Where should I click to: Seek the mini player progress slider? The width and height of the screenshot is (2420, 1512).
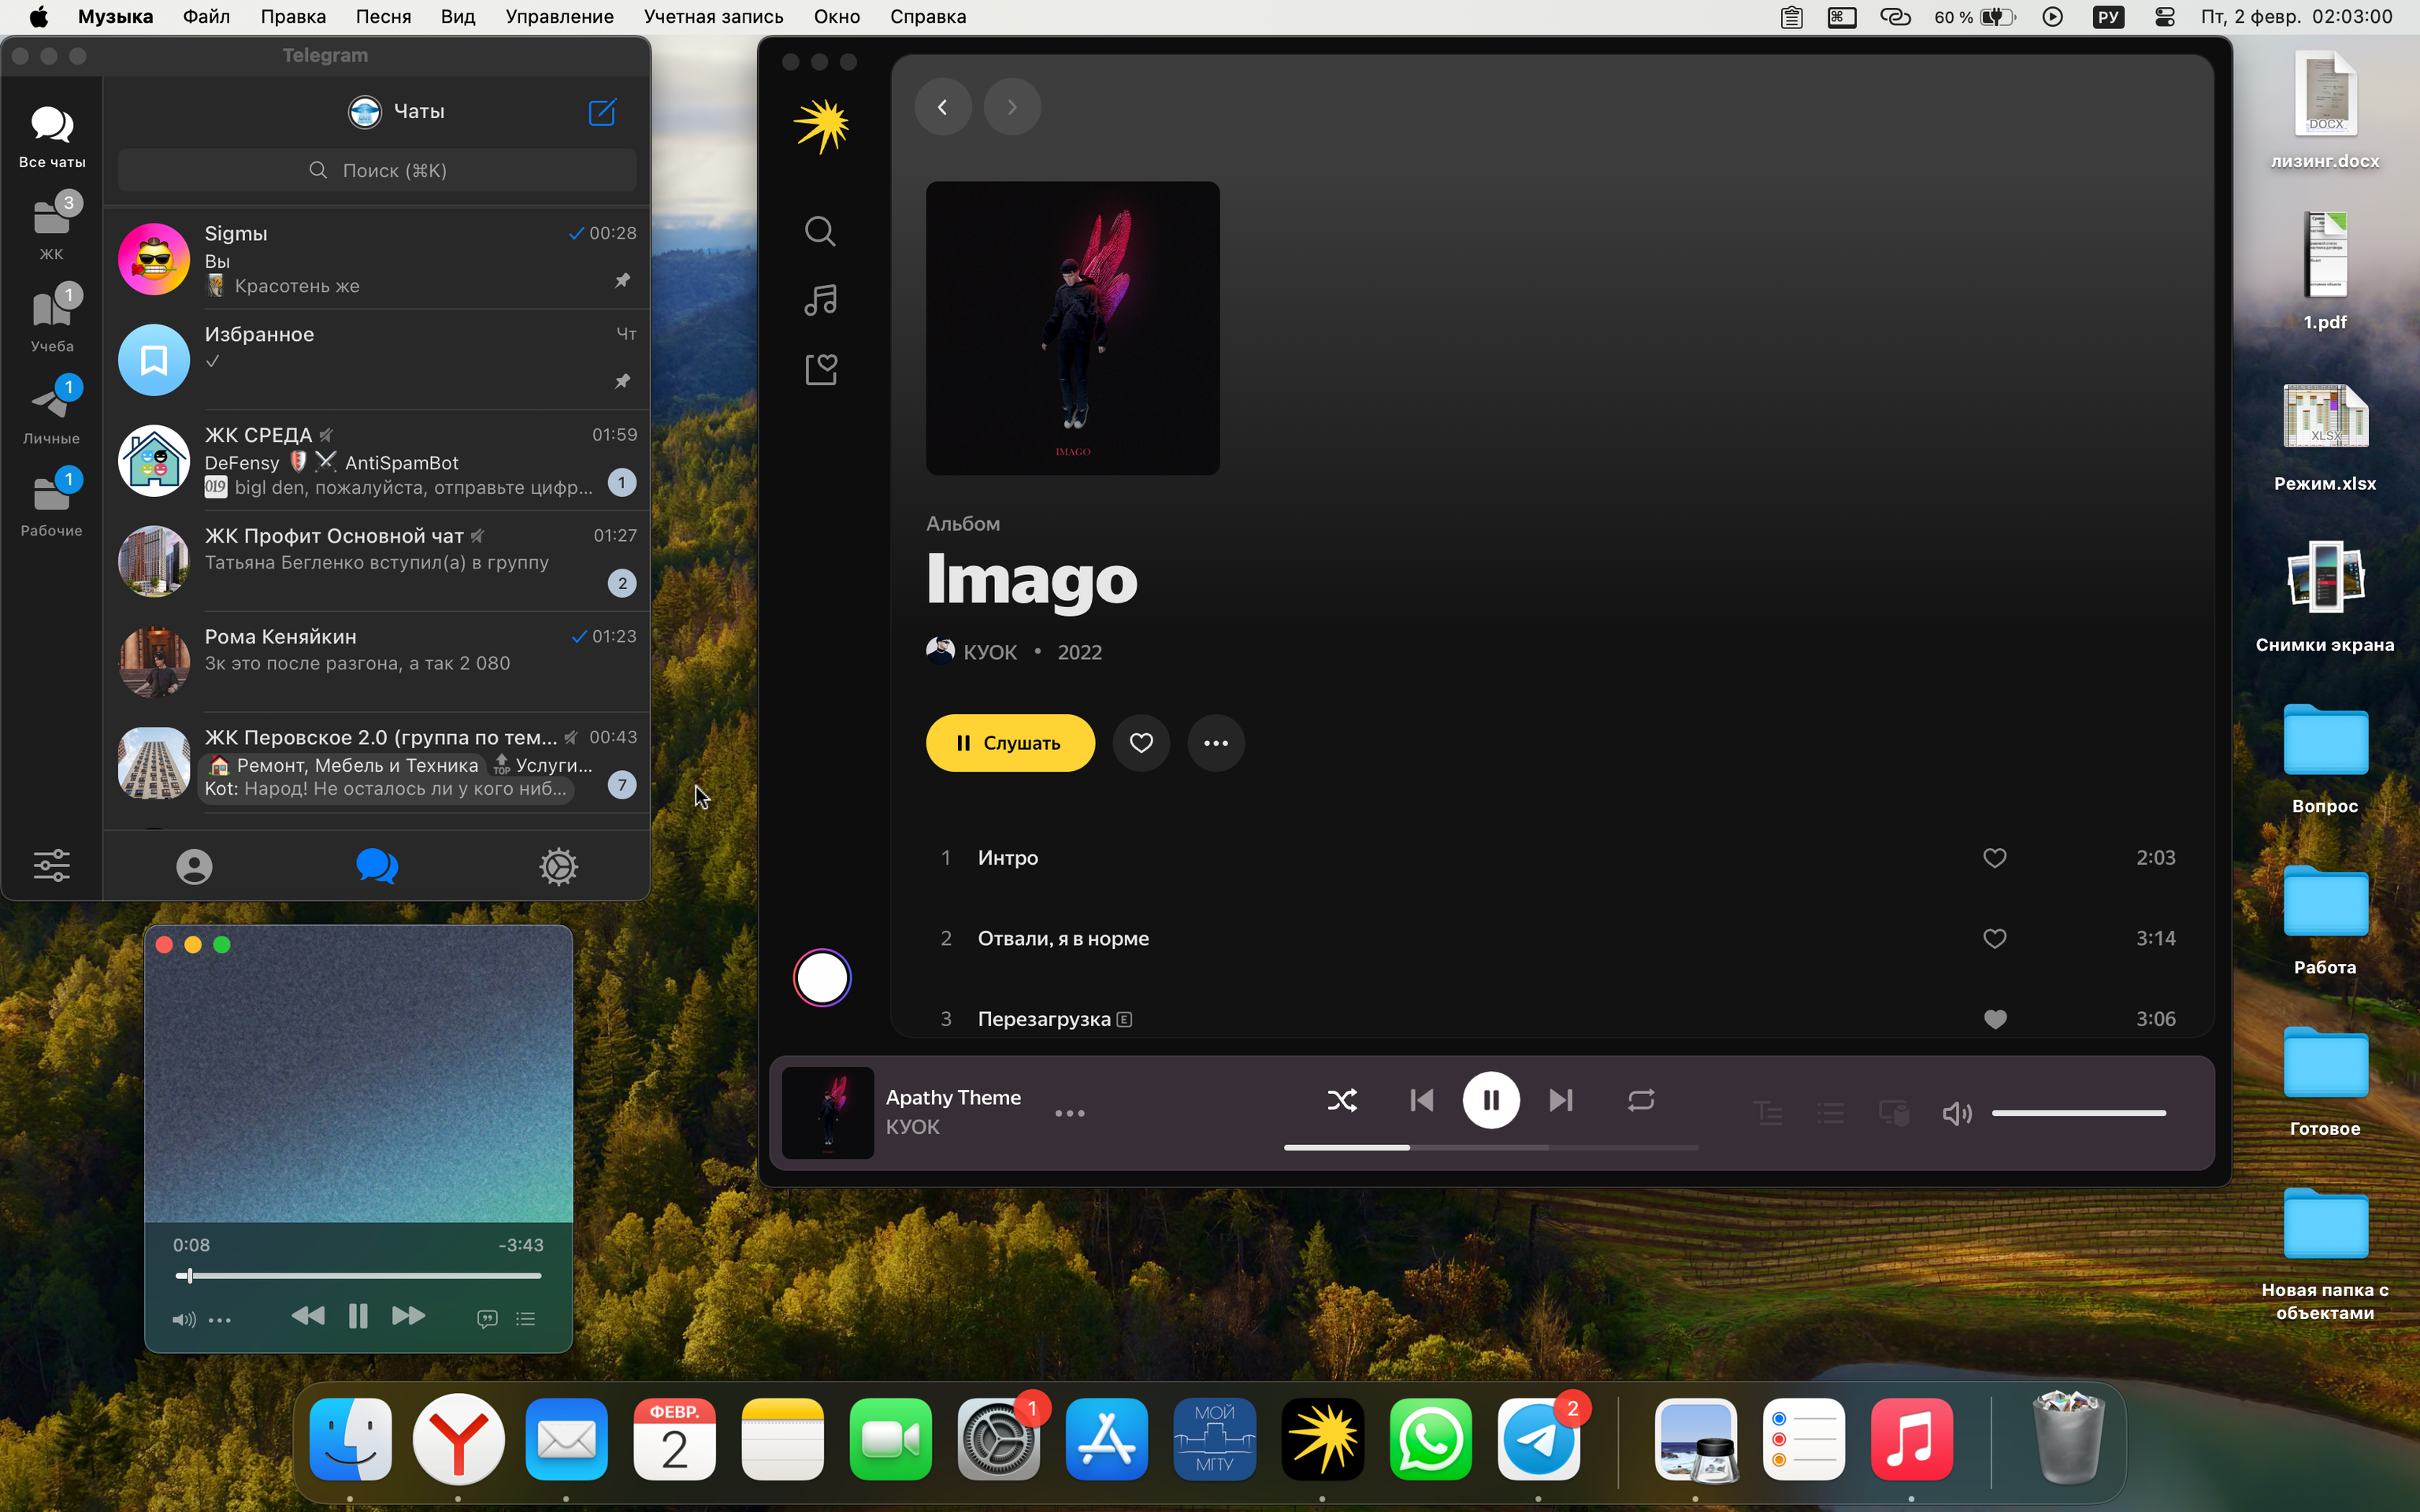(357, 1276)
